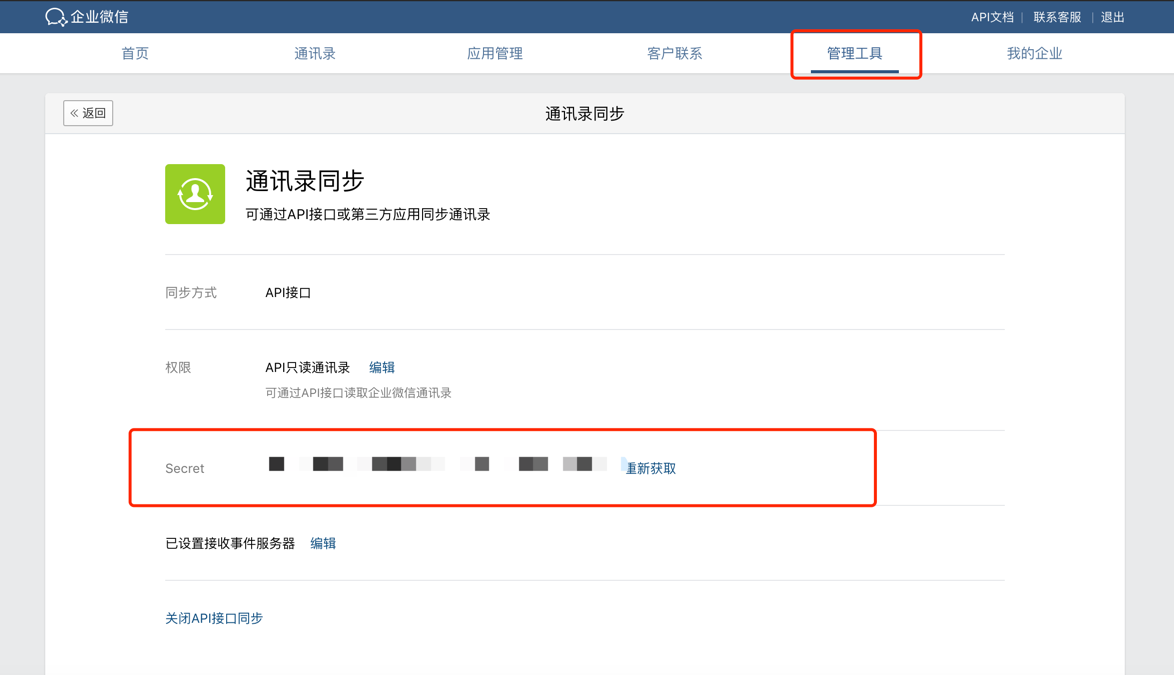
Task: Log out via 退出
Action: pyautogui.click(x=1112, y=17)
